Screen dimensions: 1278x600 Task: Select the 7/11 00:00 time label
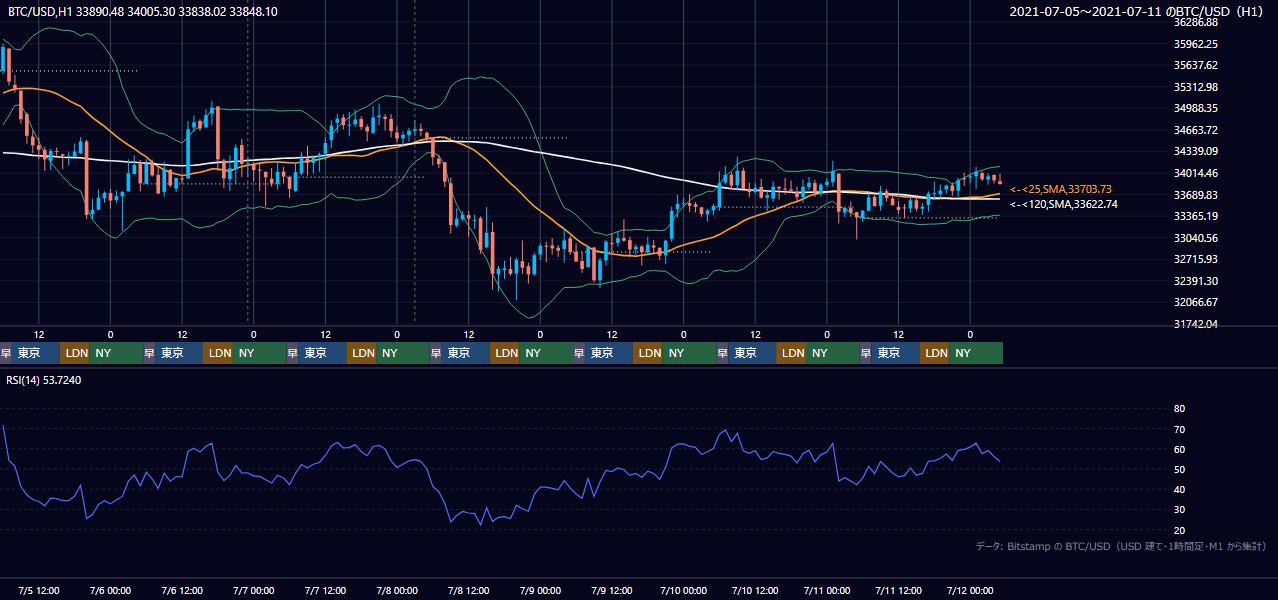(x=827, y=590)
